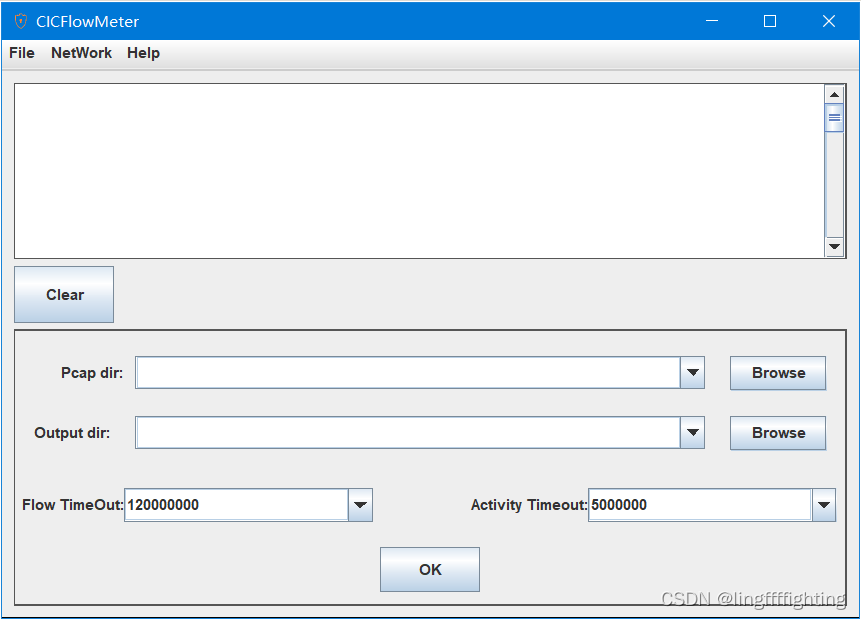Expand the Pcap dir dropdown

[692, 372]
